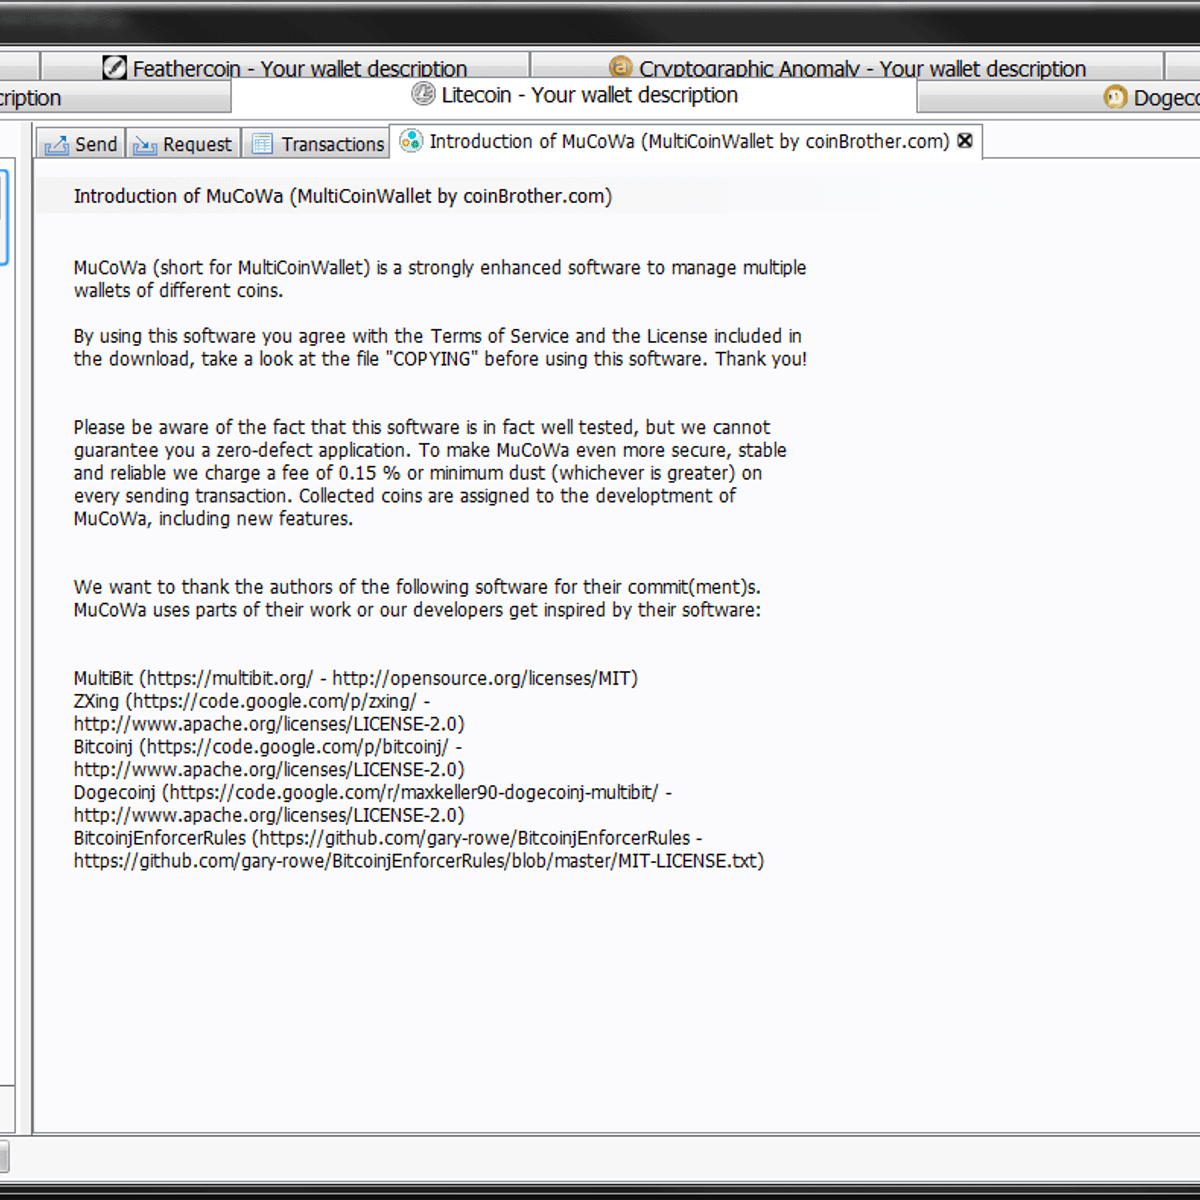
Task: Select the Litecoin wallet tab
Action: (x=574, y=95)
